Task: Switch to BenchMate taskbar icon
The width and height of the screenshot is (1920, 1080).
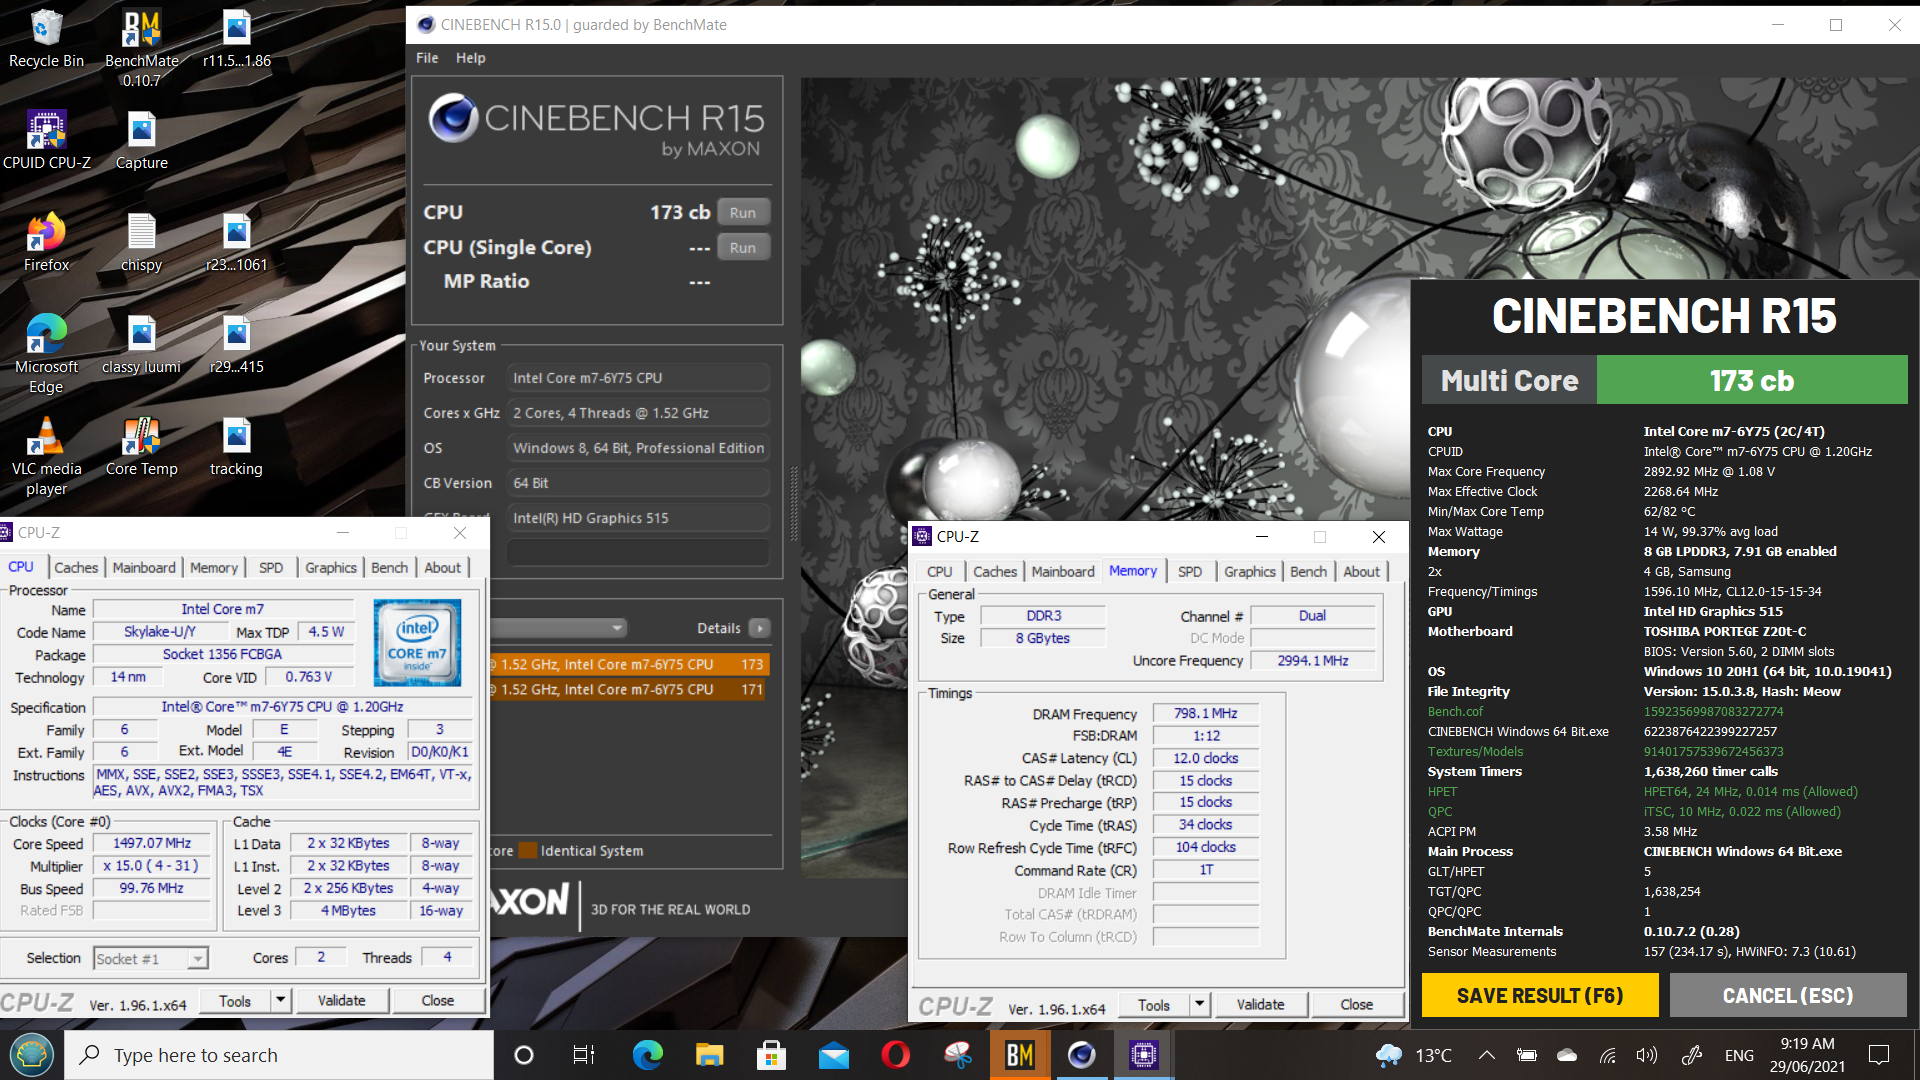Action: [1019, 1055]
